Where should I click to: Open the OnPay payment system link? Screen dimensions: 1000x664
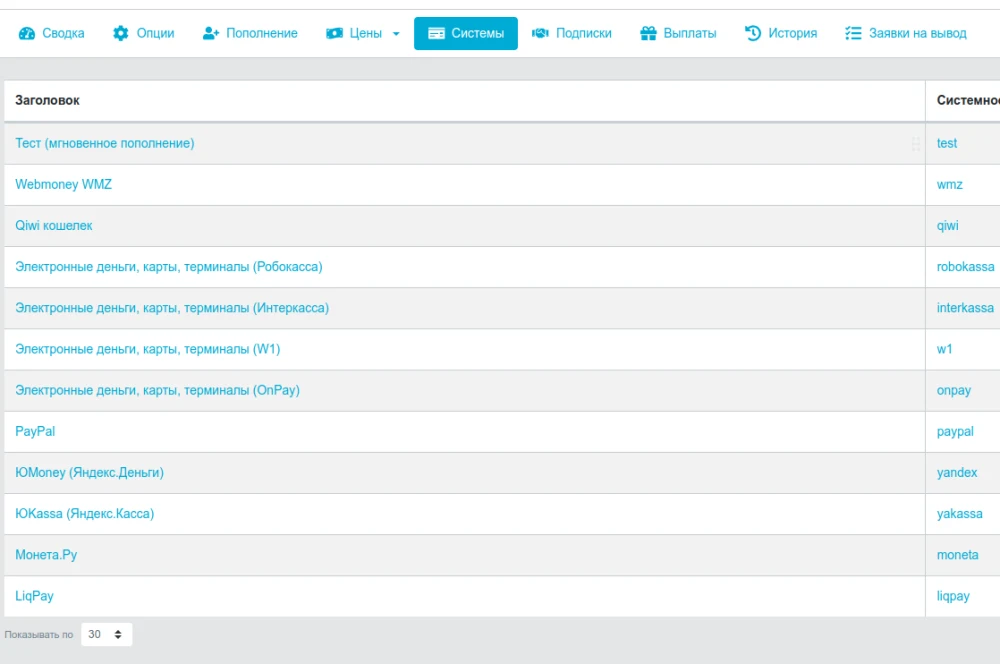point(158,390)
